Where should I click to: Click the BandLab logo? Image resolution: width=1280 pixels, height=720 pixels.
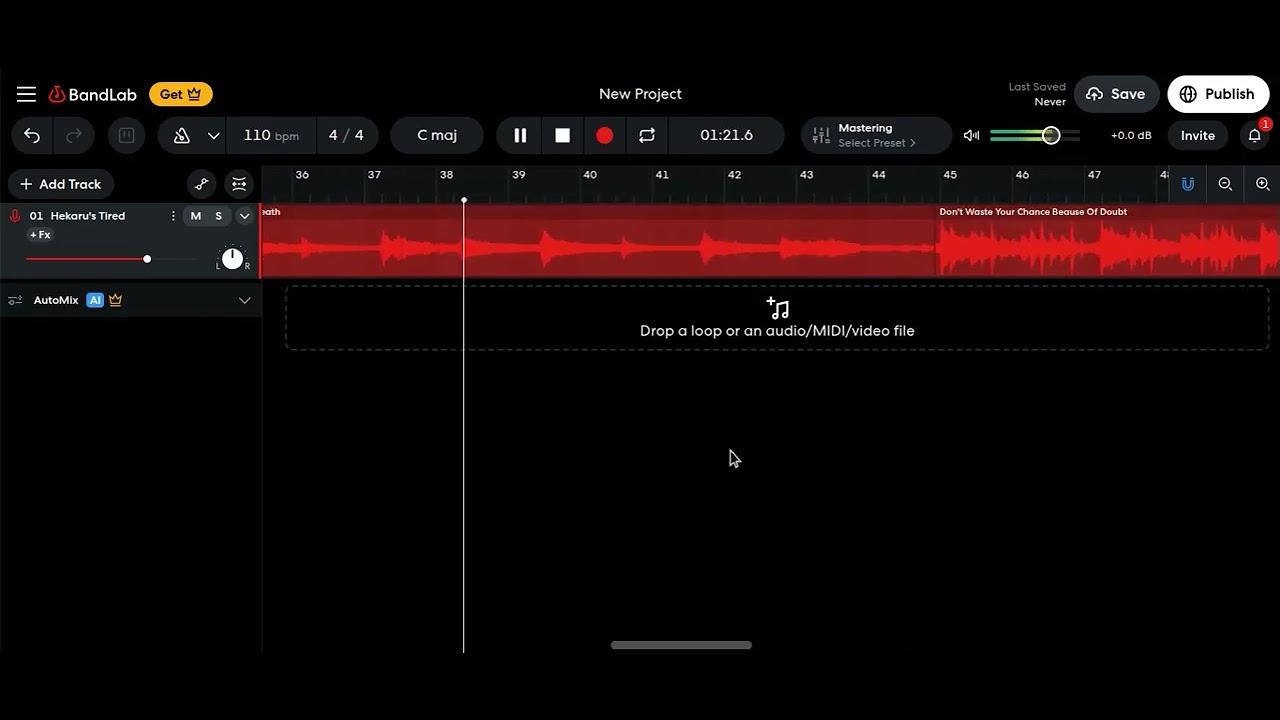tap(92, 94)
